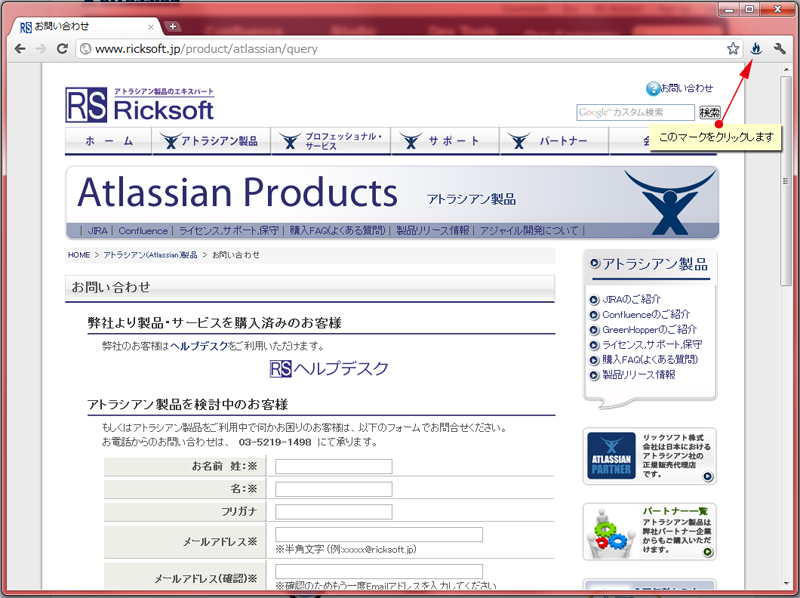Click the JIRA banner sub-link
This screenshot has width=800, height=598.
click(x=97, y=231)
